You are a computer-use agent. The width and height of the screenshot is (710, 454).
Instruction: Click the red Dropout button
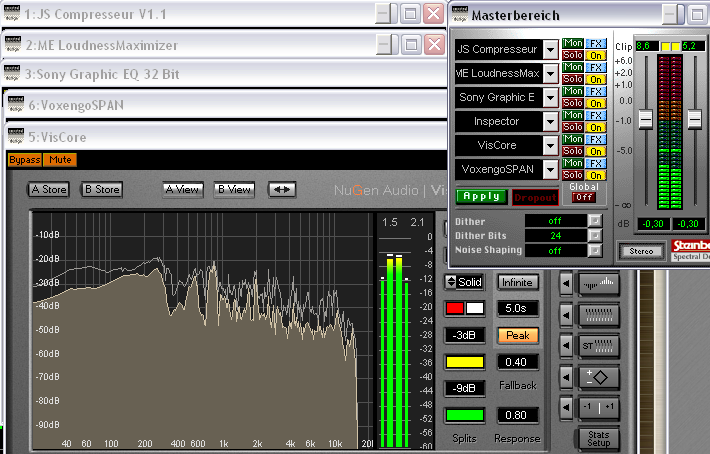pos(535,197)
